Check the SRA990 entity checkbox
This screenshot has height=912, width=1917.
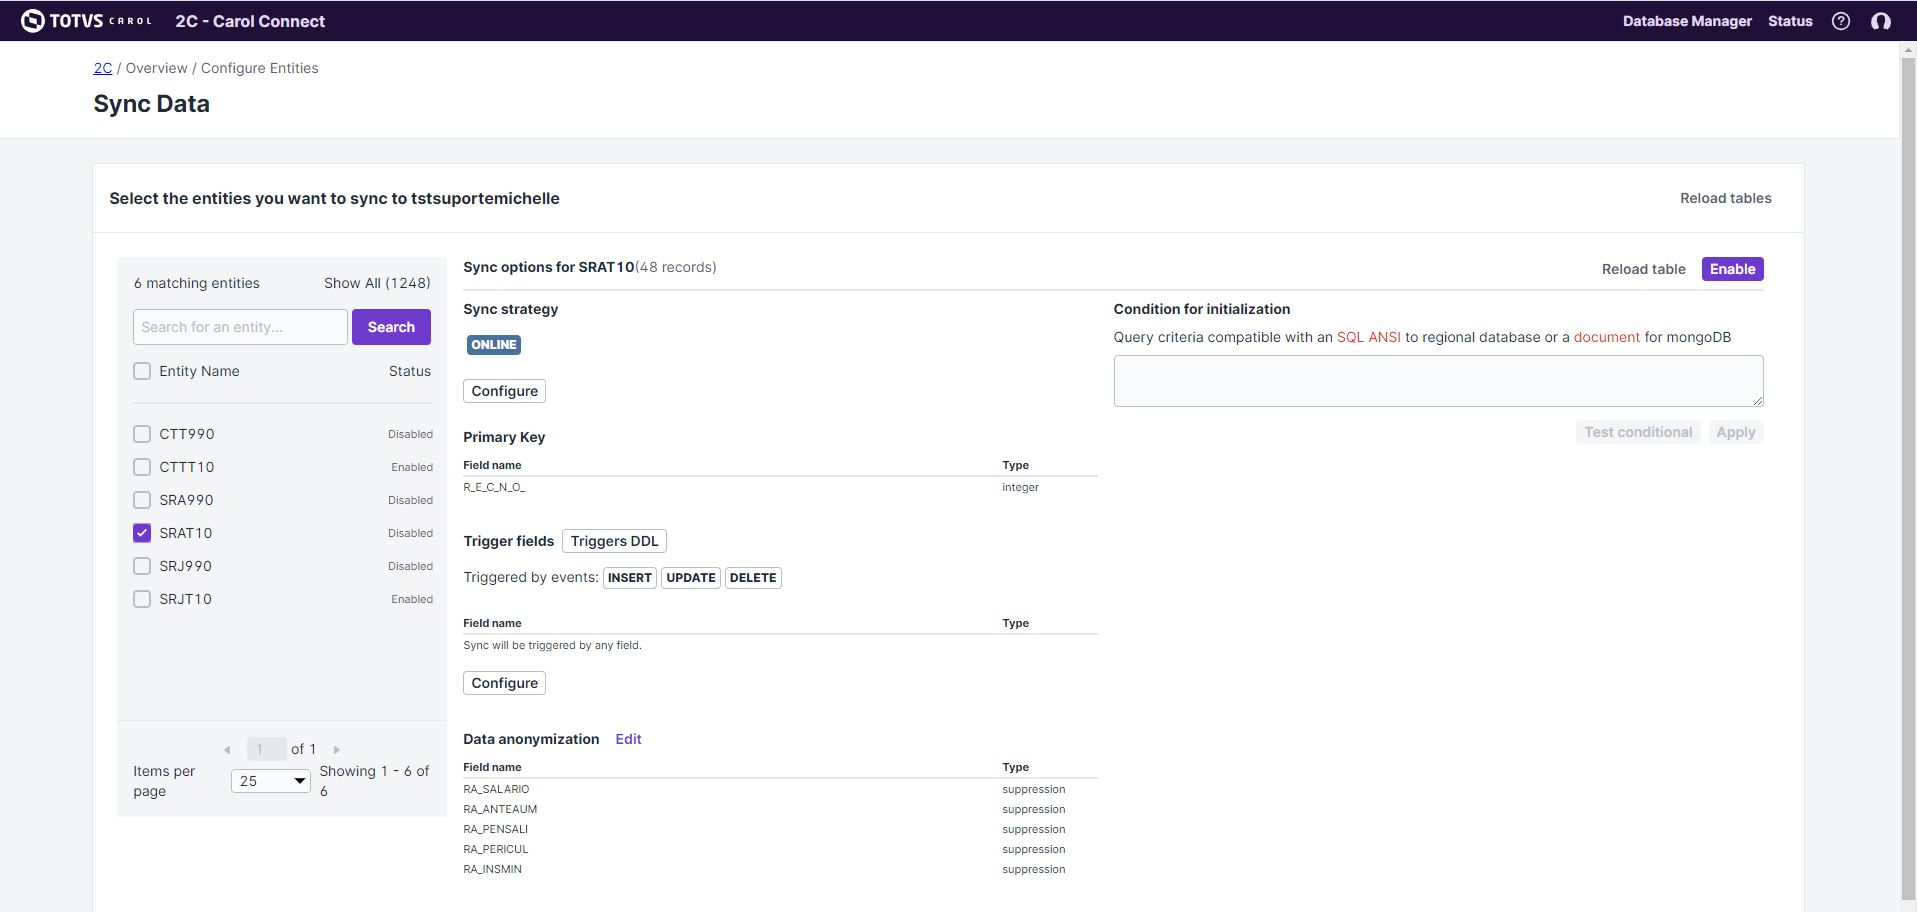point(142,500)
